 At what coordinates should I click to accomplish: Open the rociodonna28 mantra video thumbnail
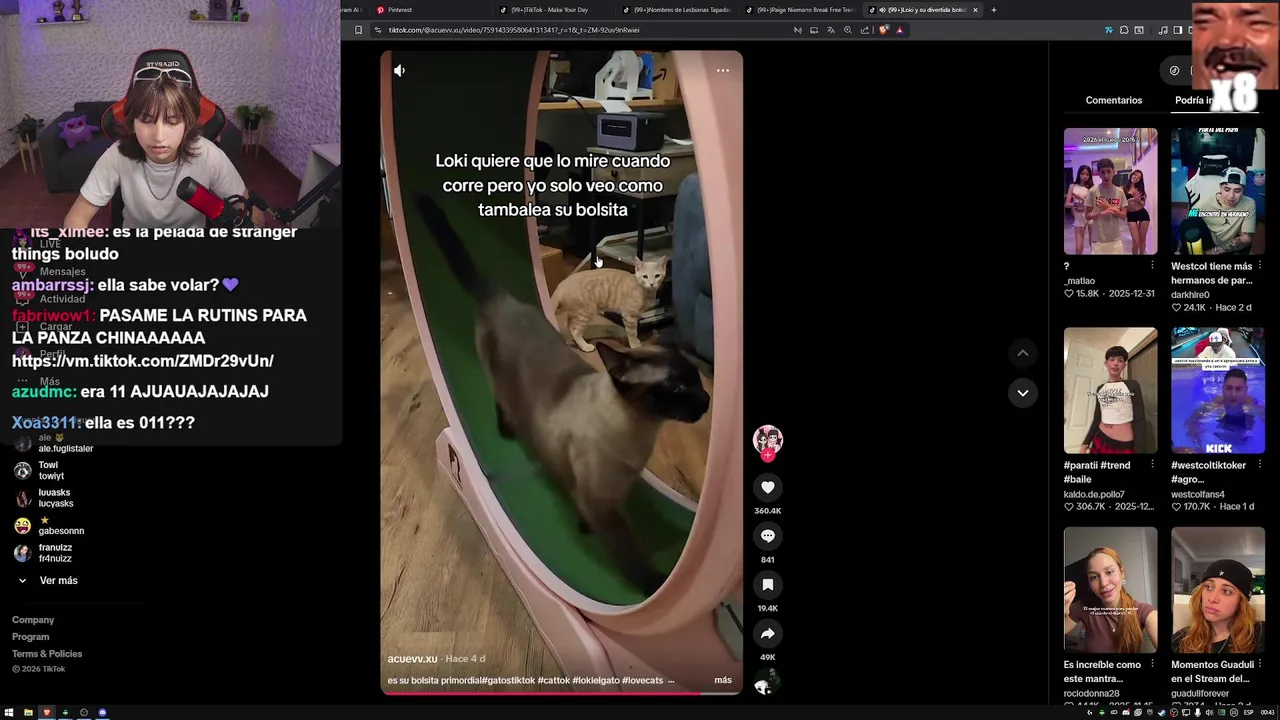point(1110,590)
